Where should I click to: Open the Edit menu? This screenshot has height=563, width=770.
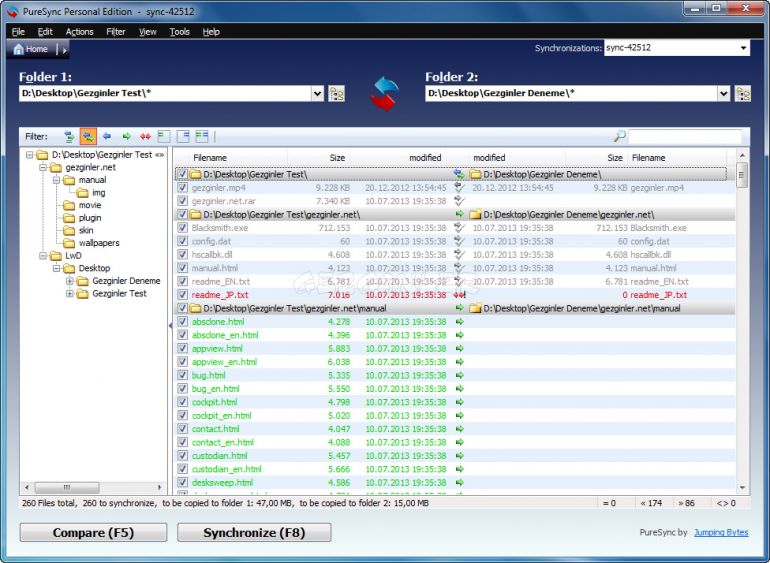click(x=45, y=32)
